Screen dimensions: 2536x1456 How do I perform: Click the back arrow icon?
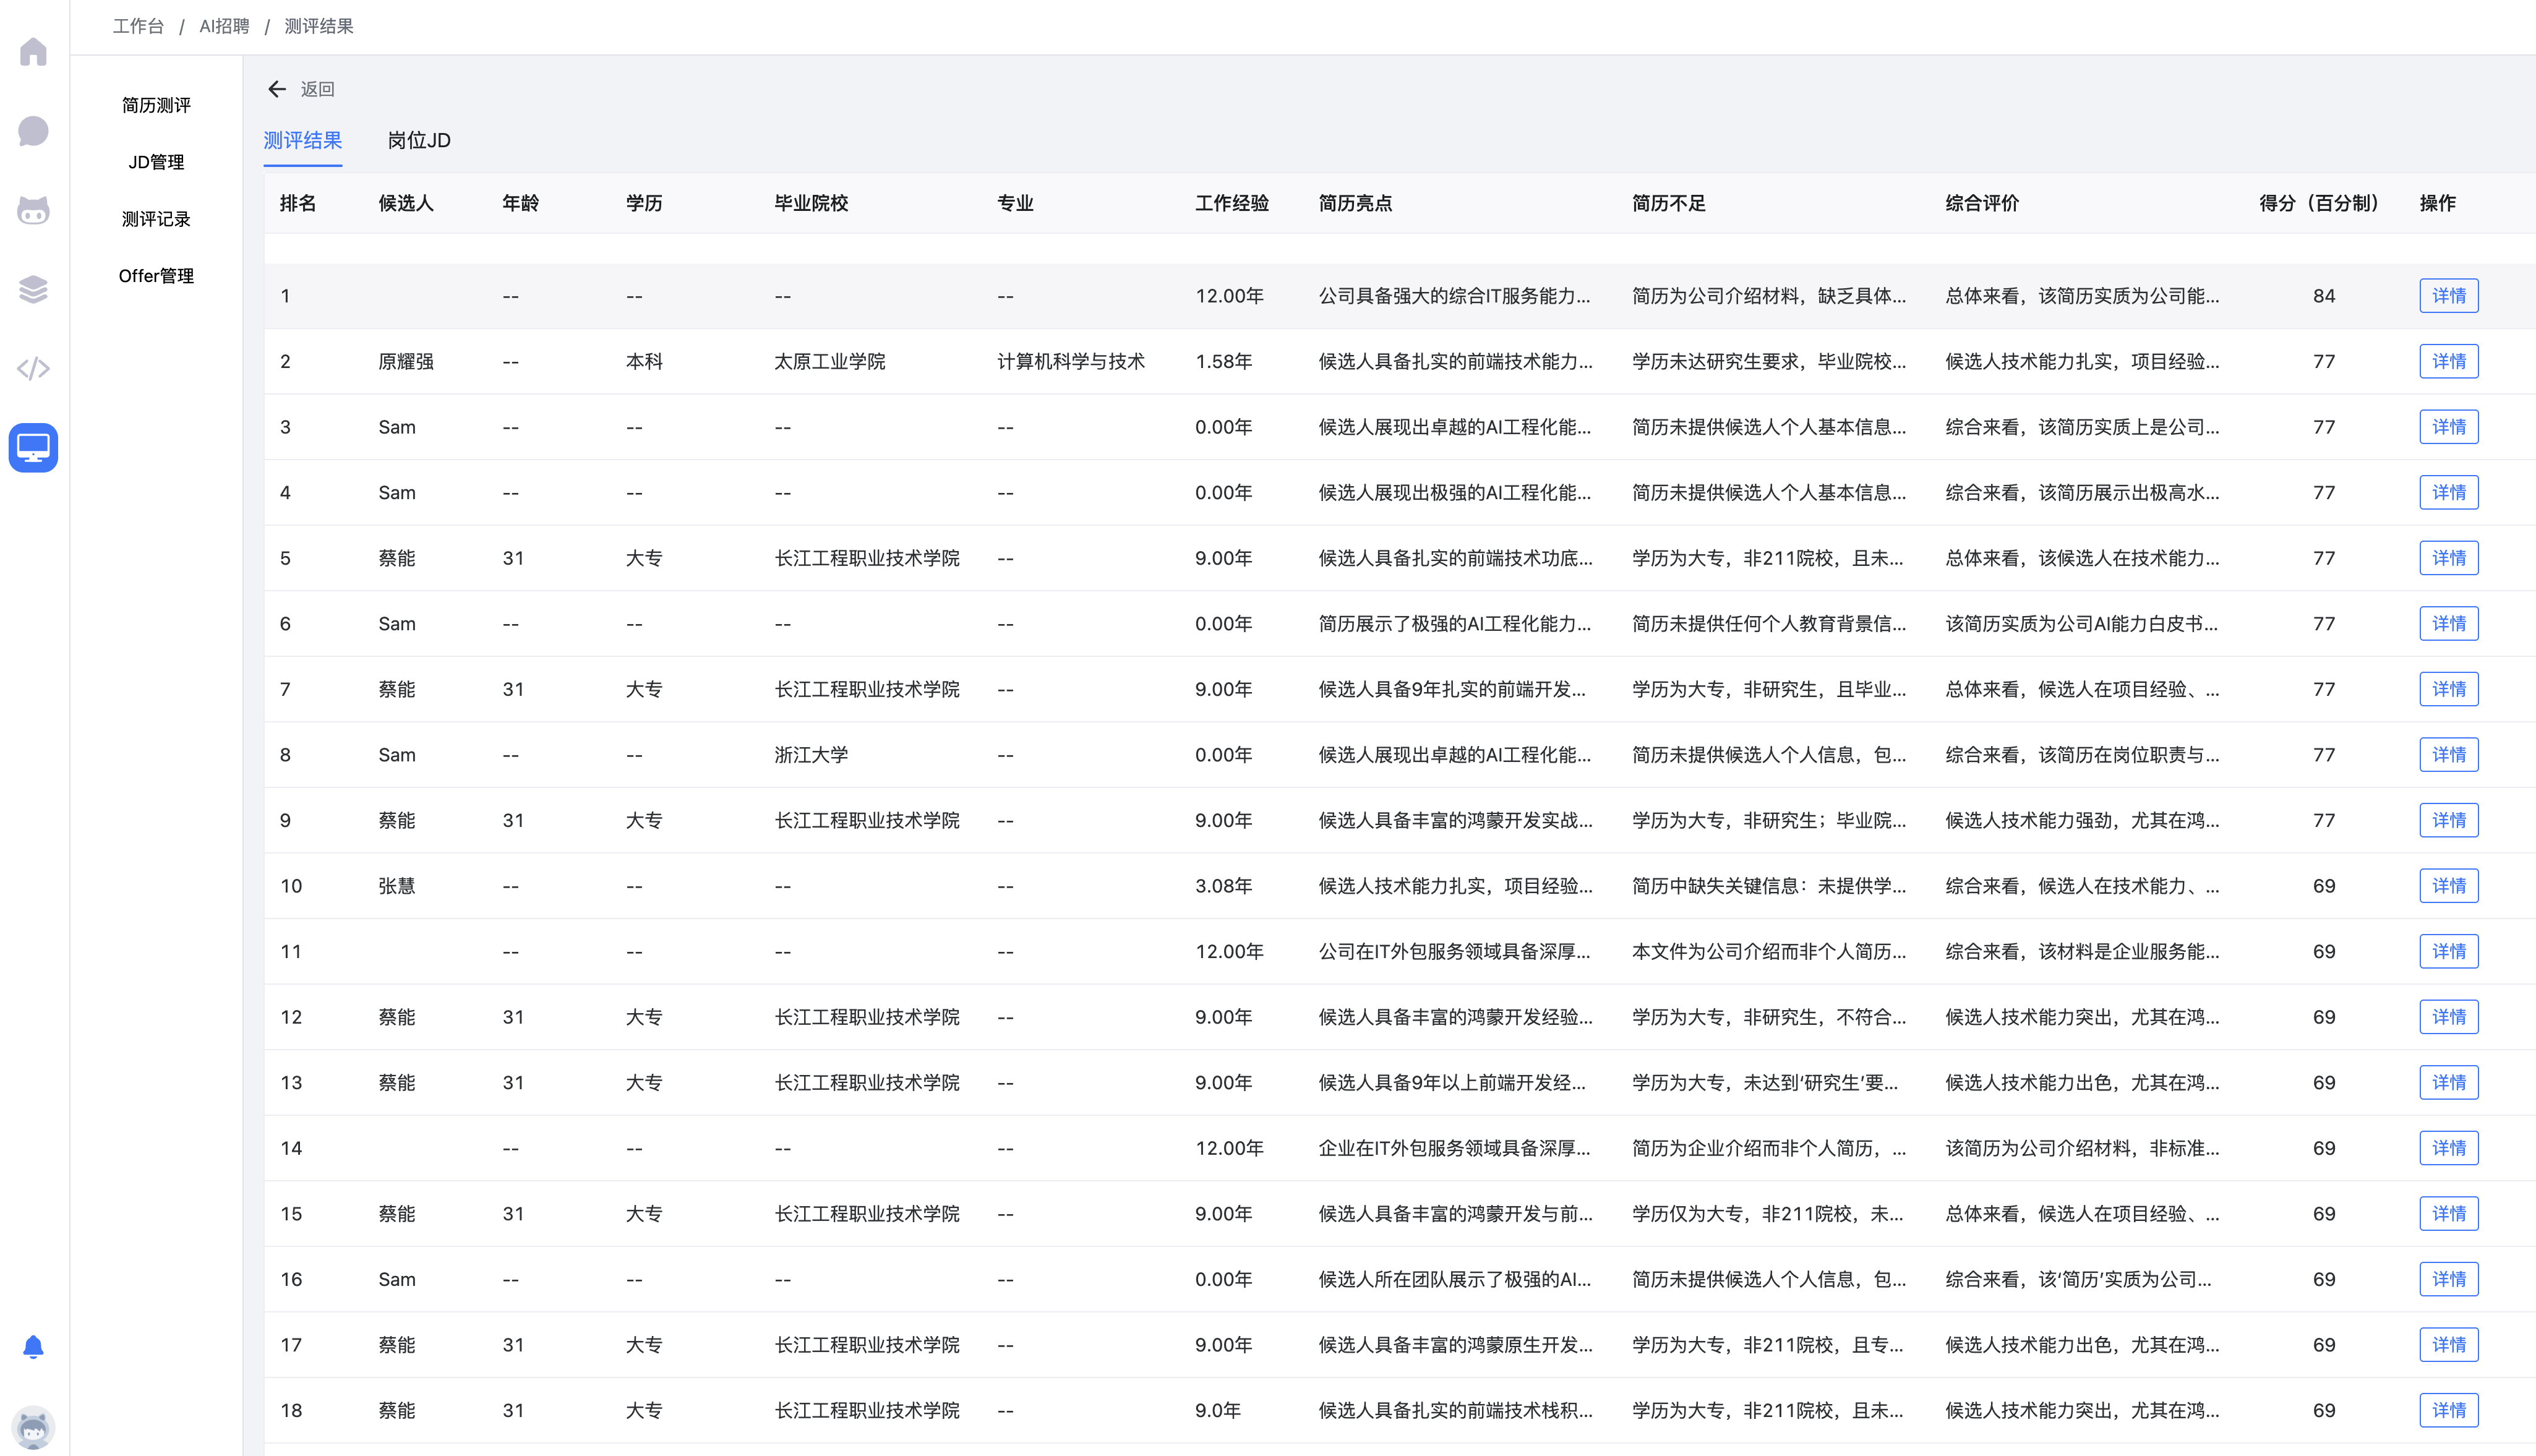277,89
